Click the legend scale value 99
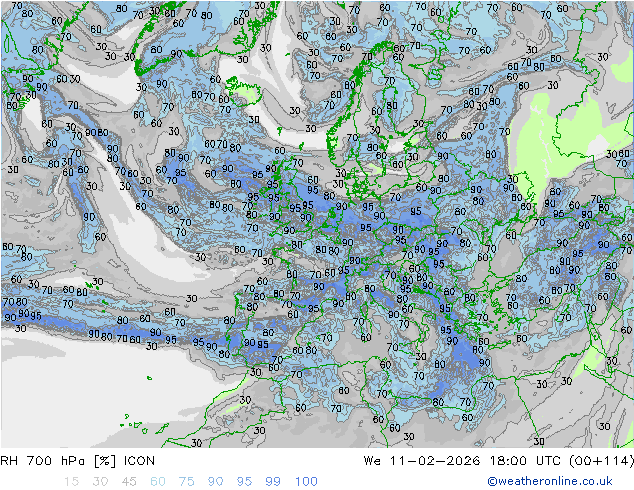 (x=273, y=482)
